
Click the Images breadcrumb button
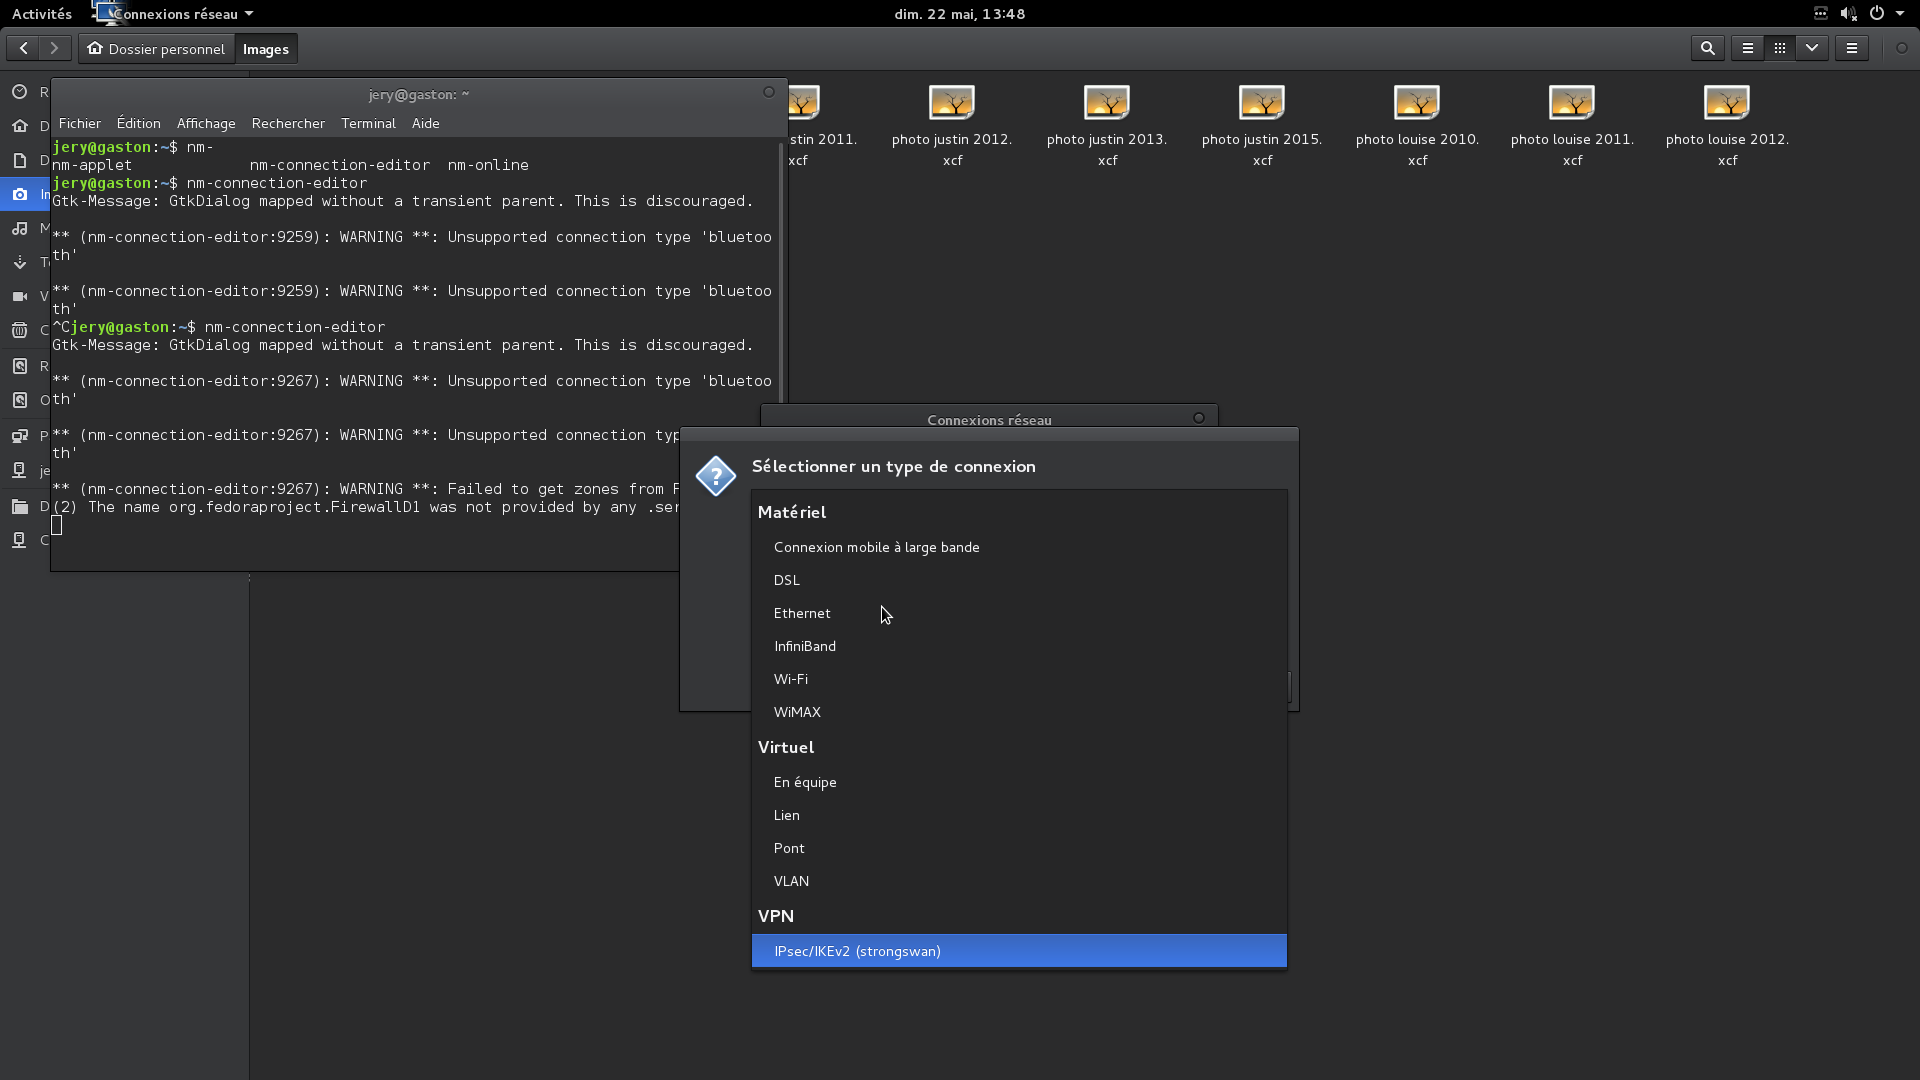[266, 48]
